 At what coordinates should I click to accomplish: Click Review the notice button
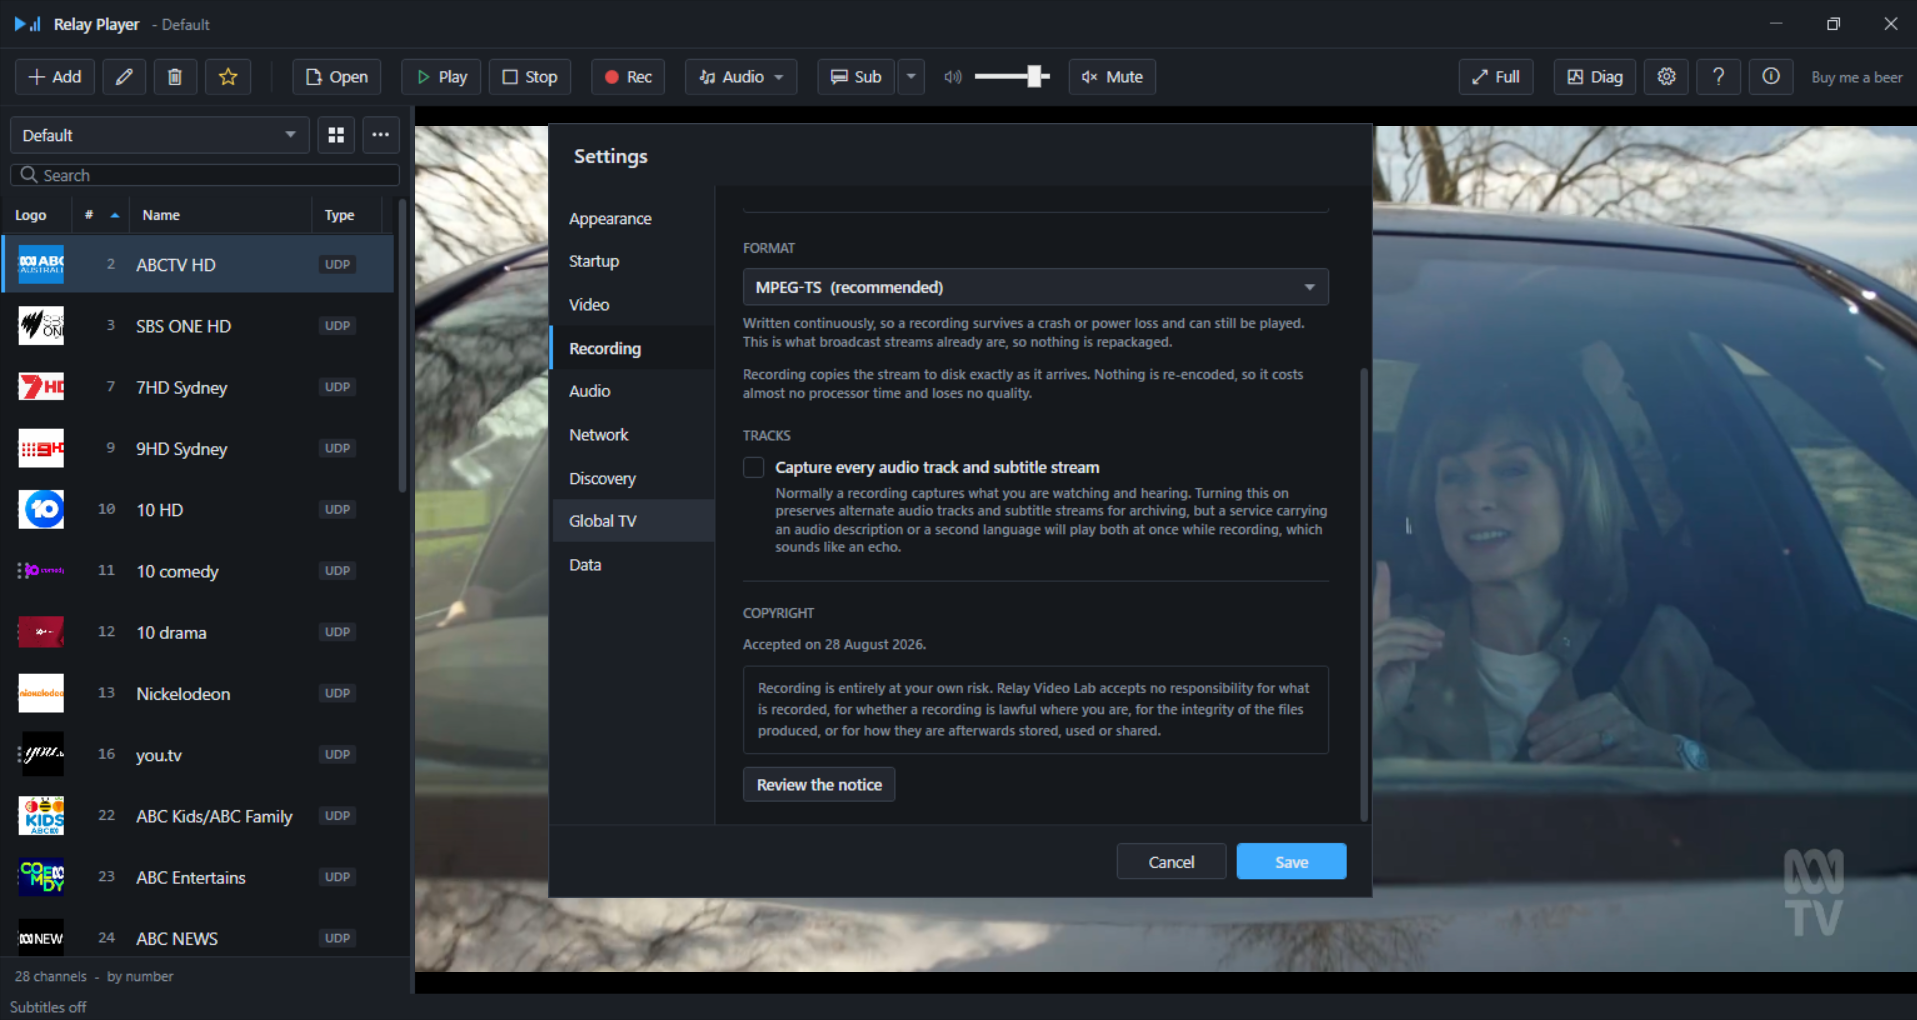click(x=819, y=785)
